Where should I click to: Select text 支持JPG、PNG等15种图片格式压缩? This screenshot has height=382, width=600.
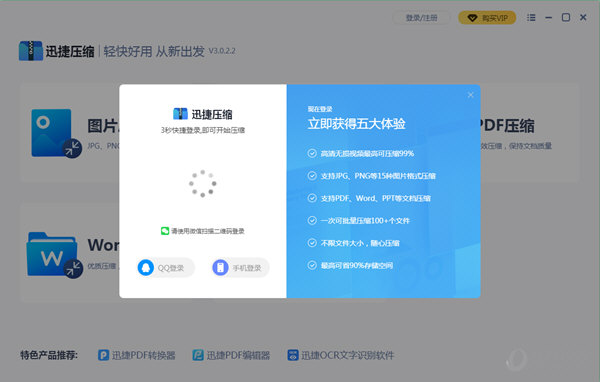pyautogui.click(x=378, y=176)
